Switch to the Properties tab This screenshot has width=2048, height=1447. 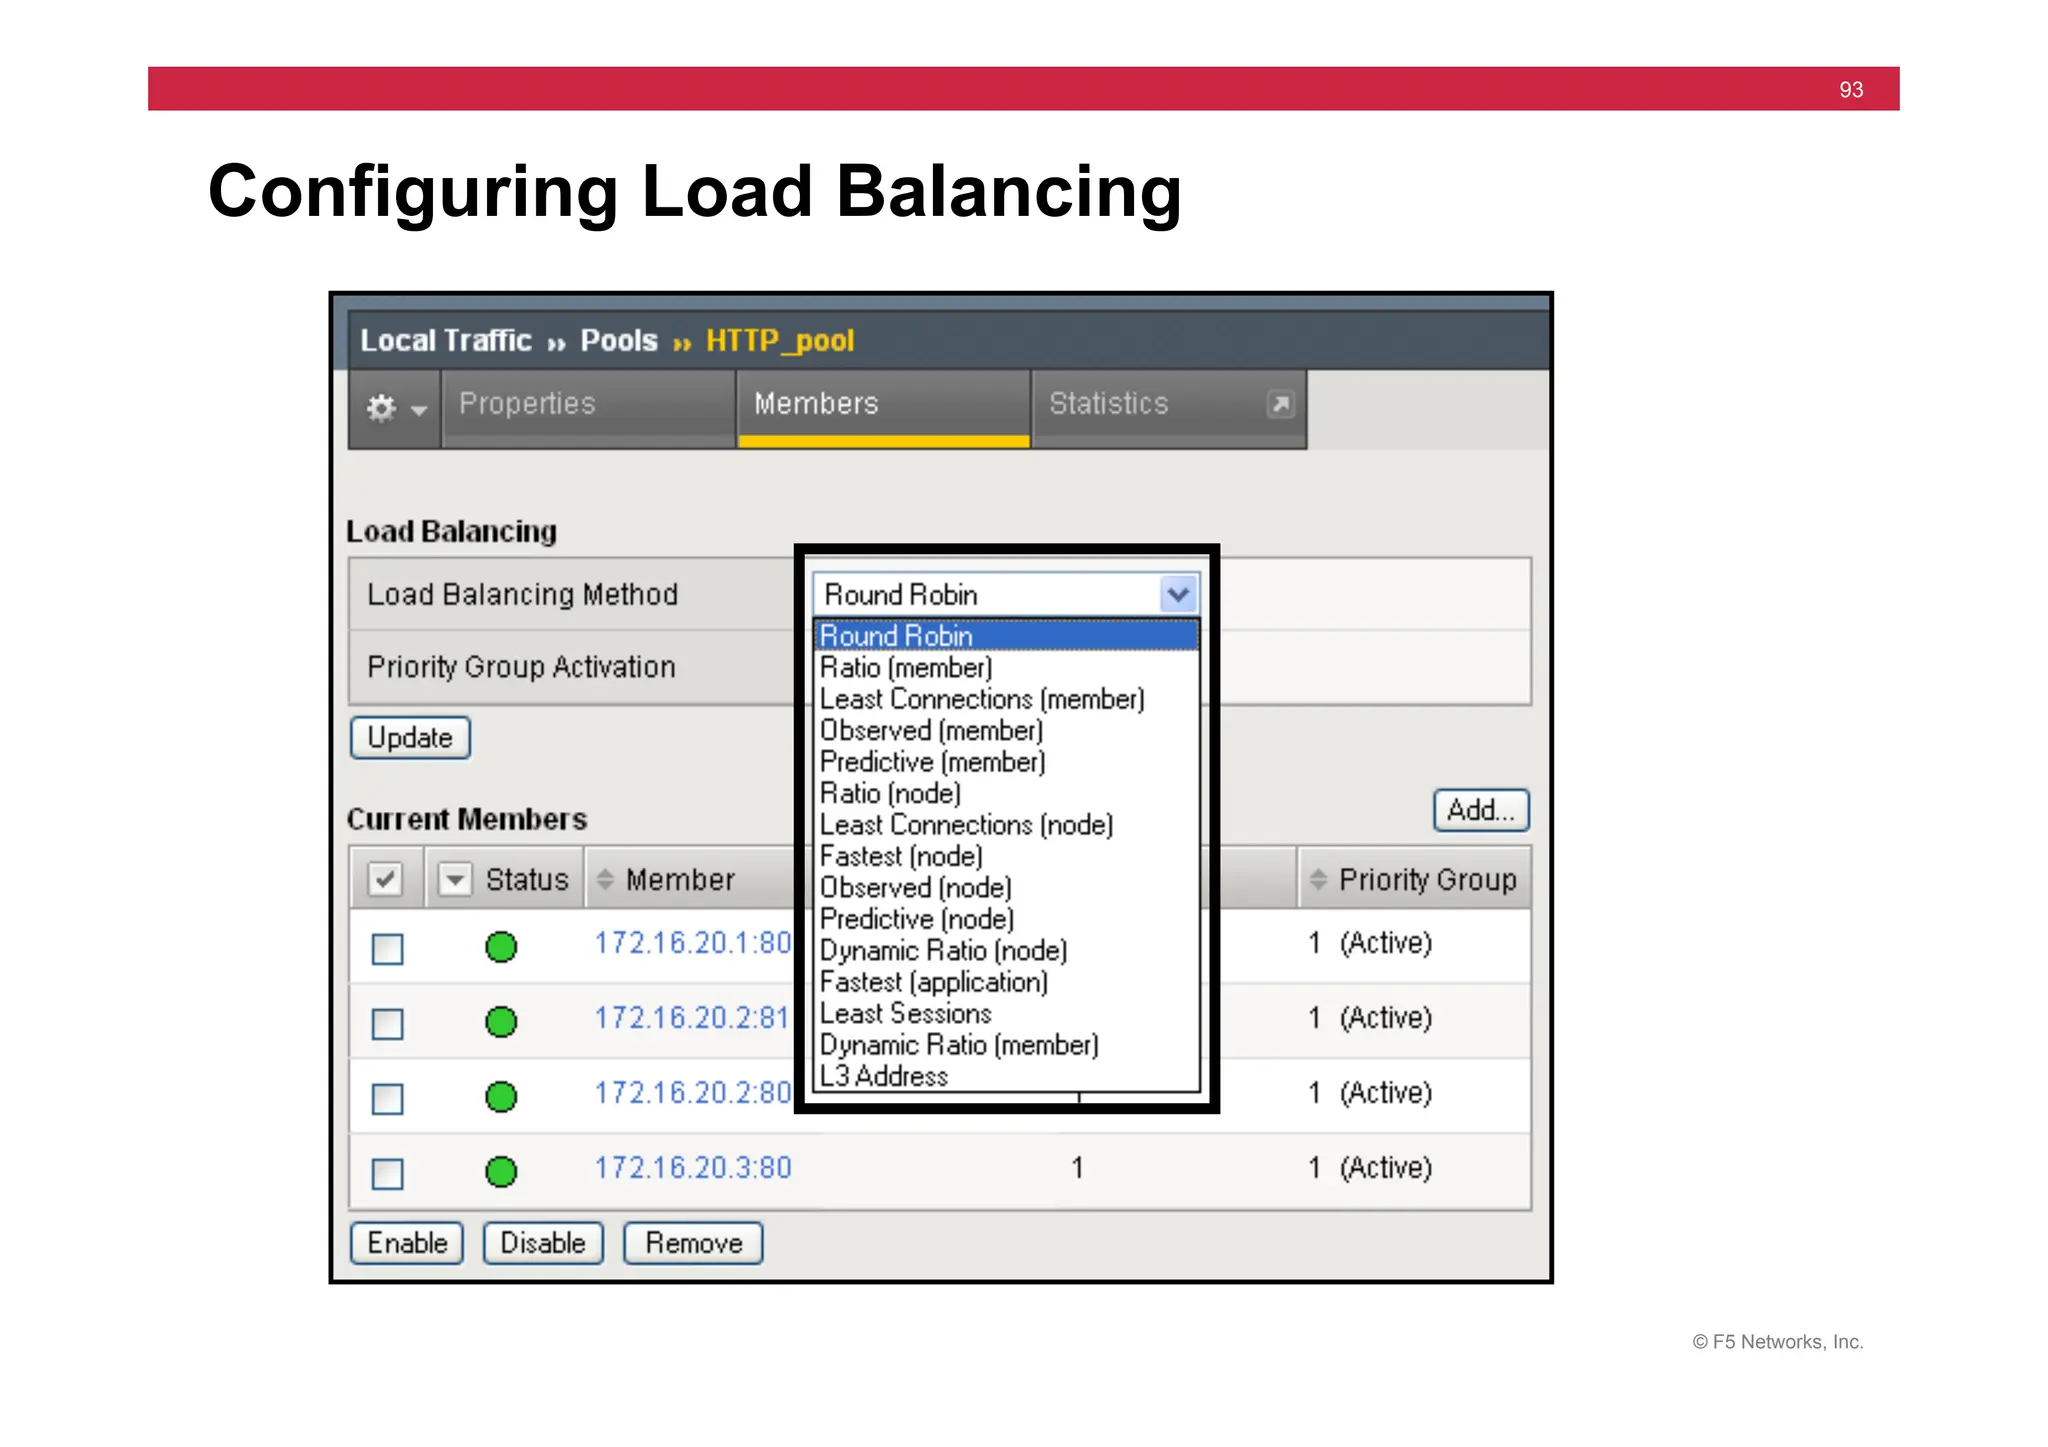point(588,408)
